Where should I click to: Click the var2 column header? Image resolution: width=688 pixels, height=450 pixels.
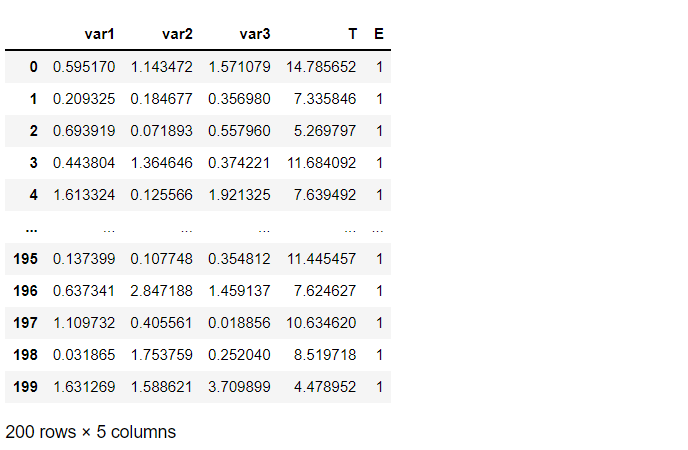pos(177,34)
